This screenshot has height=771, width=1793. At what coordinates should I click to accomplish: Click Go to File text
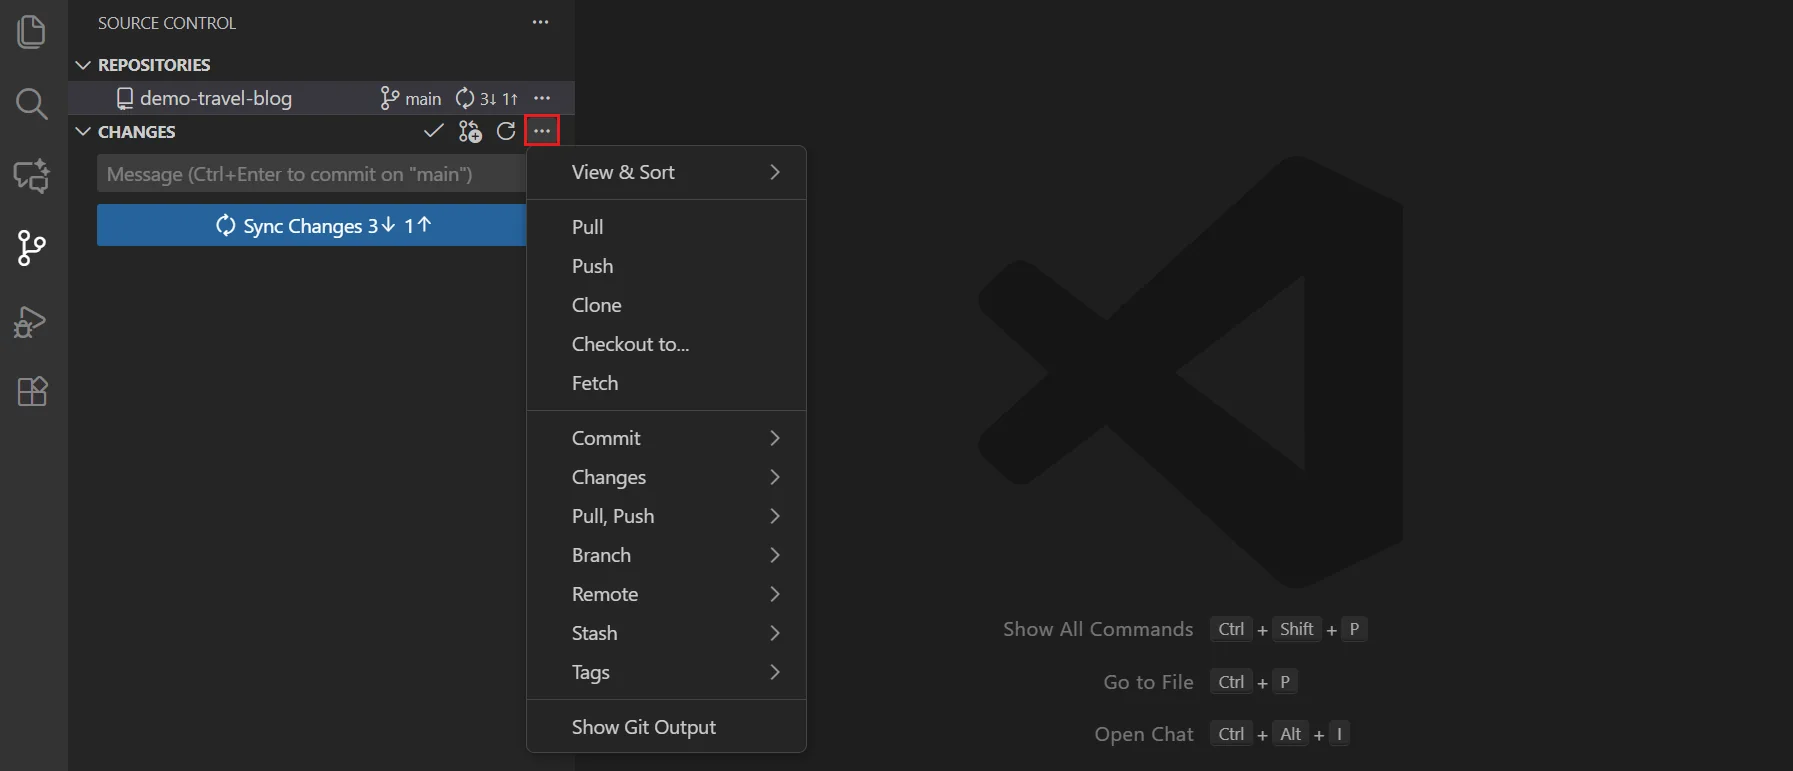click(x=1149, y=682)
